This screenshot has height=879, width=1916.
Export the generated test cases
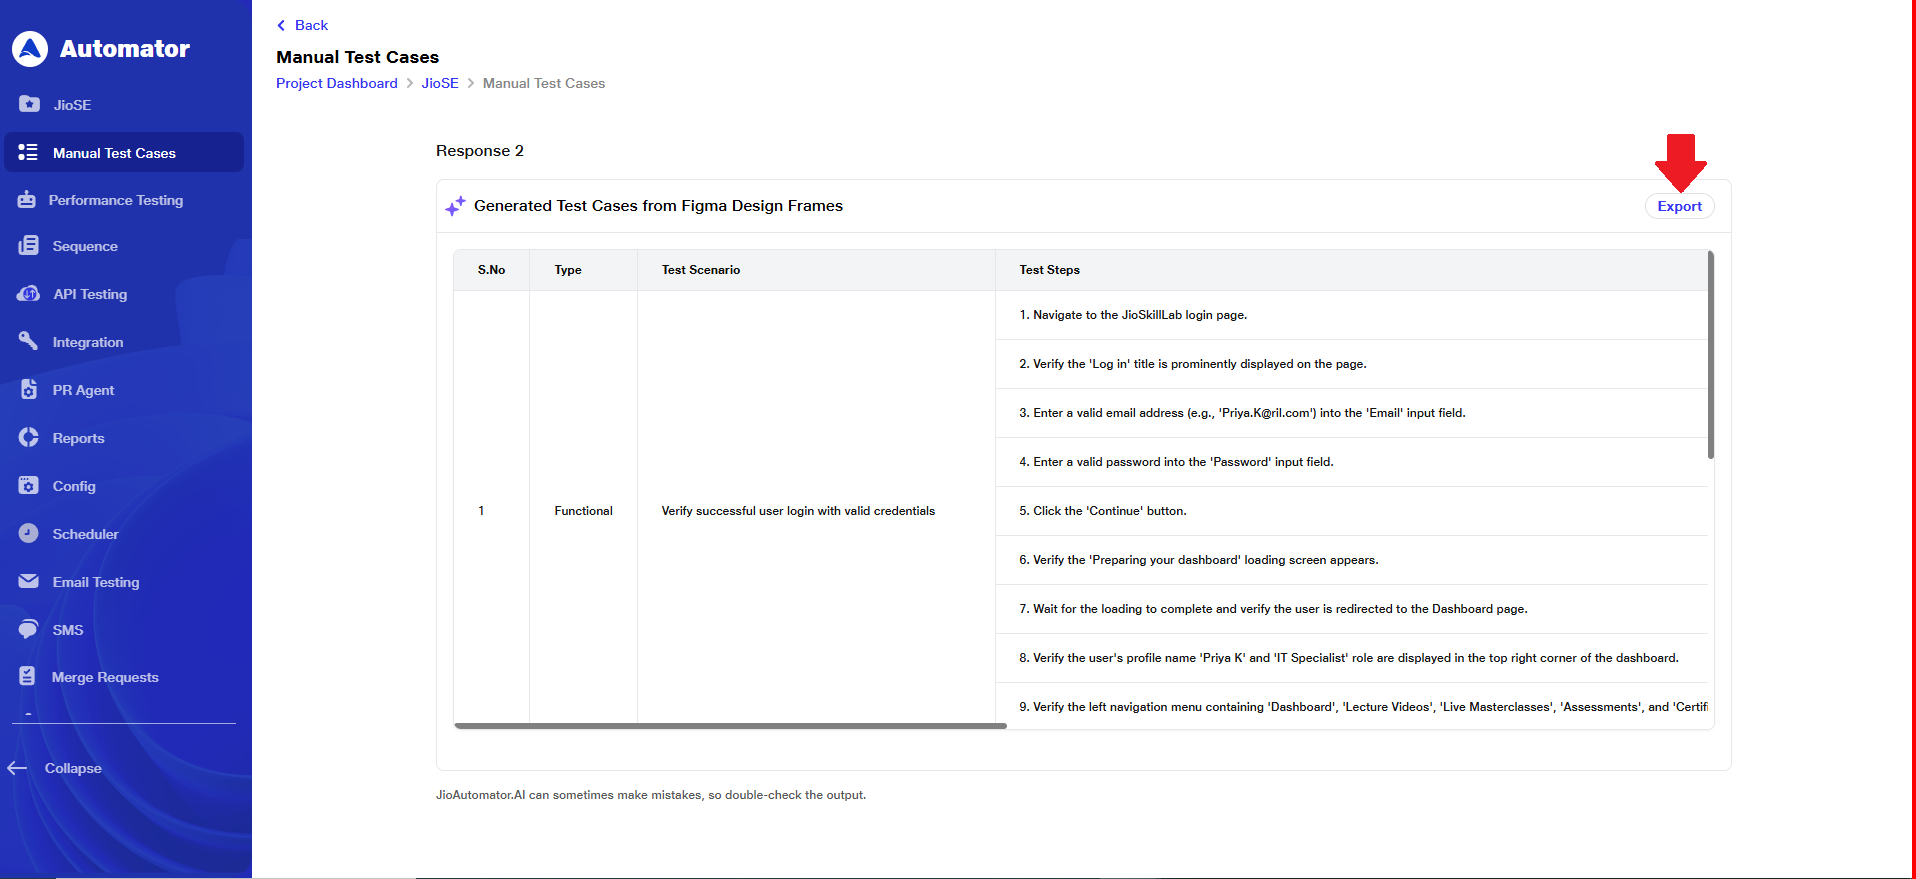1679,206
